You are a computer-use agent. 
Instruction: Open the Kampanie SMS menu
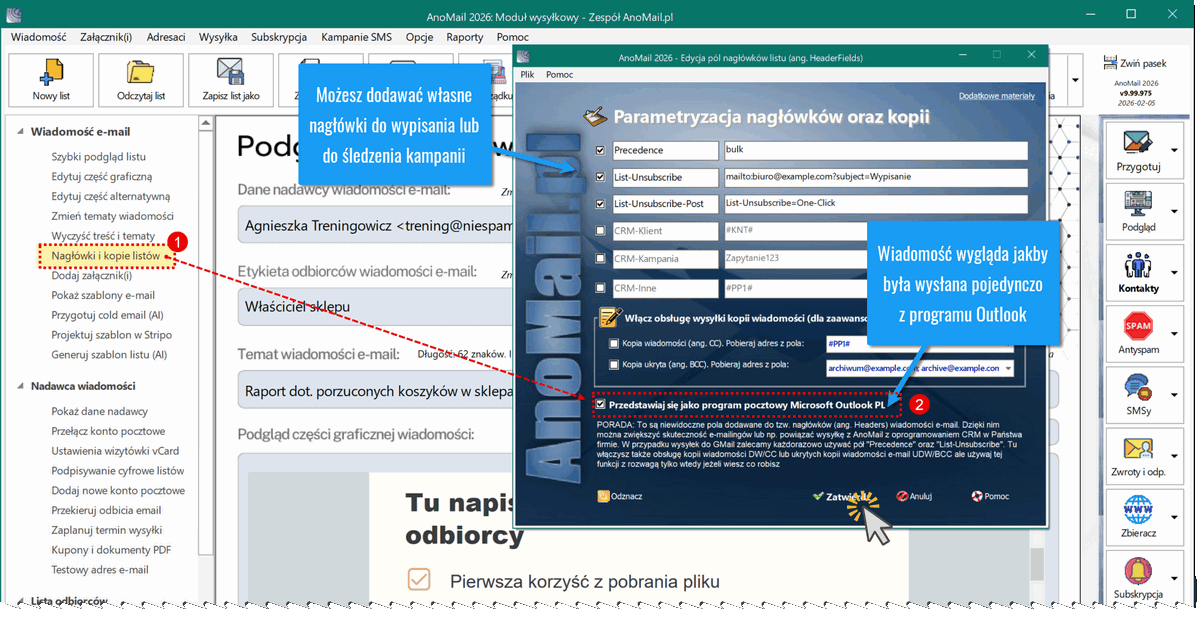(x=356, y=37)
